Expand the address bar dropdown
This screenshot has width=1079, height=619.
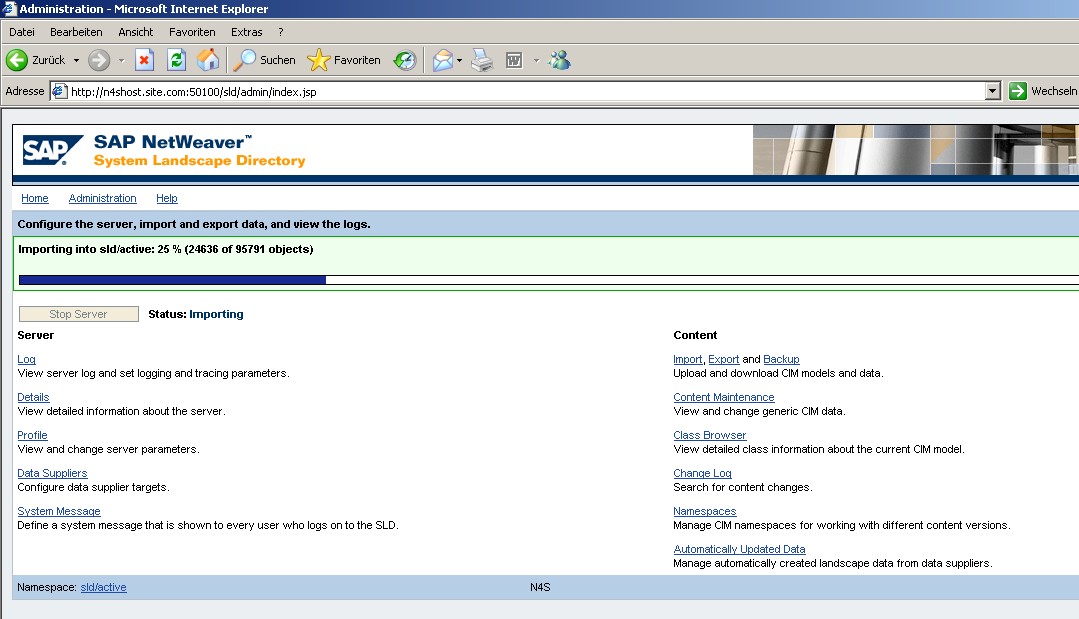[992, 91]
